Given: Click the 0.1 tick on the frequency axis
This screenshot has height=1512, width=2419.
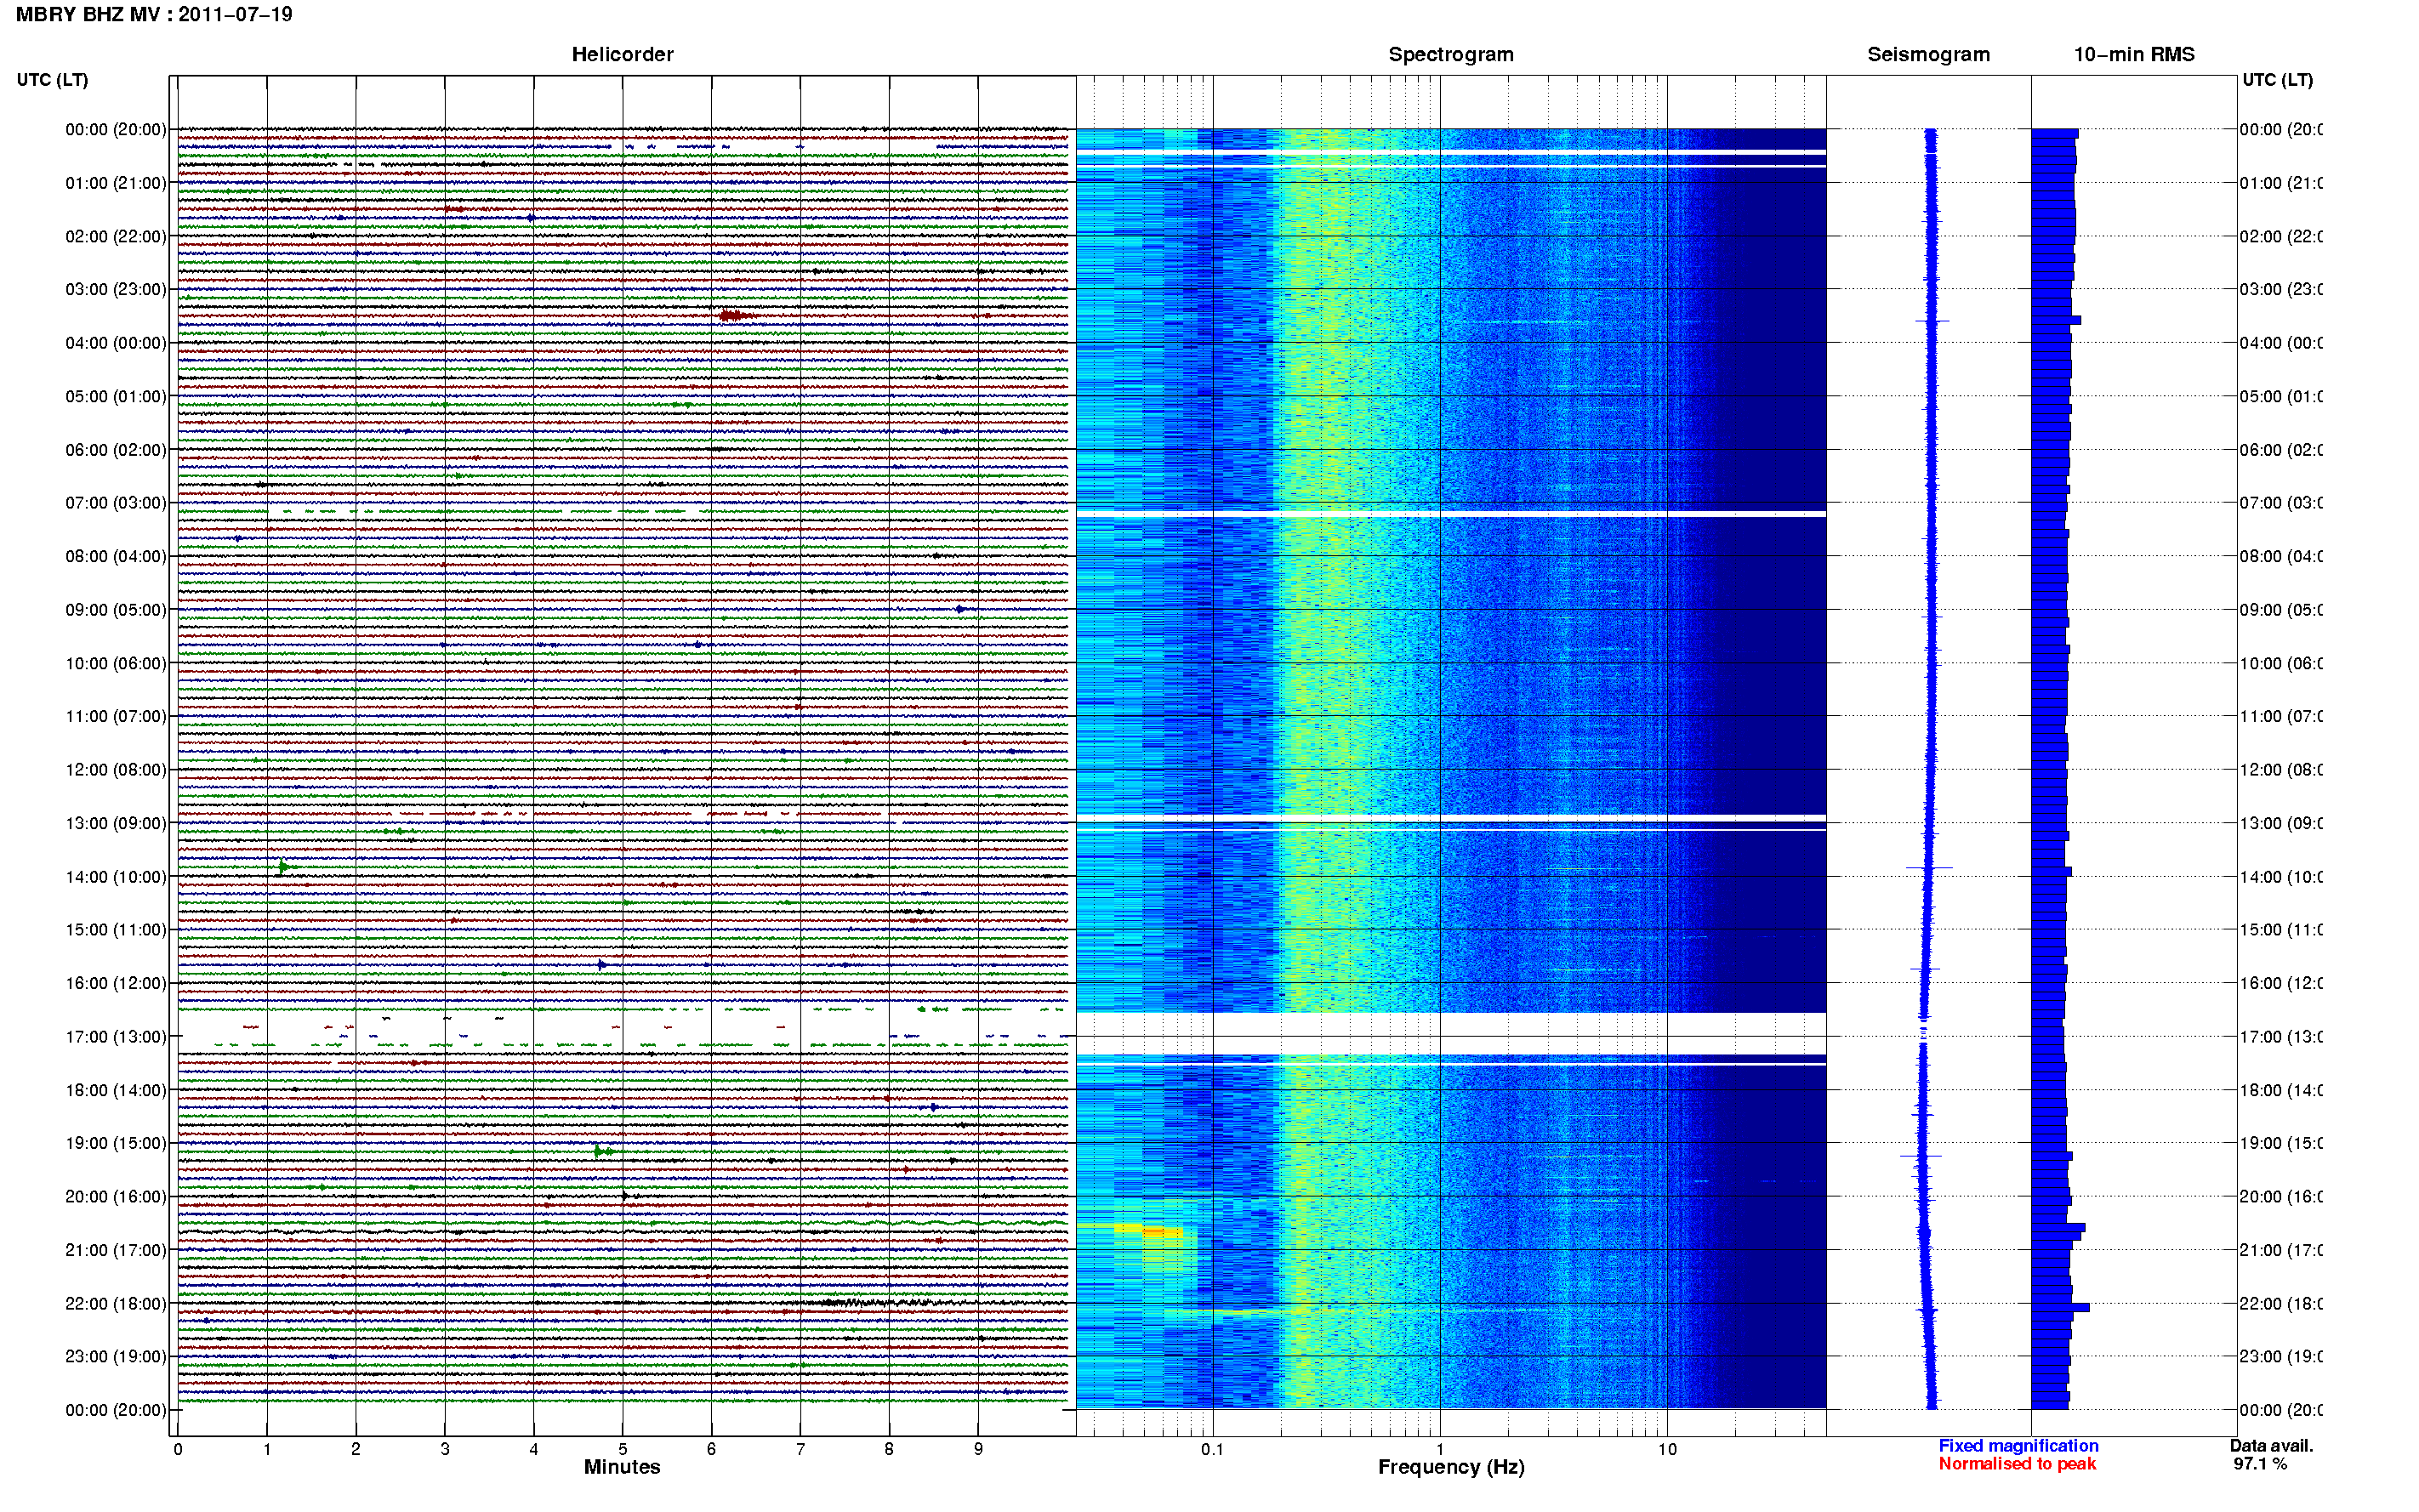Looking at the screenshot, I should click(x=1212, y=1449).
